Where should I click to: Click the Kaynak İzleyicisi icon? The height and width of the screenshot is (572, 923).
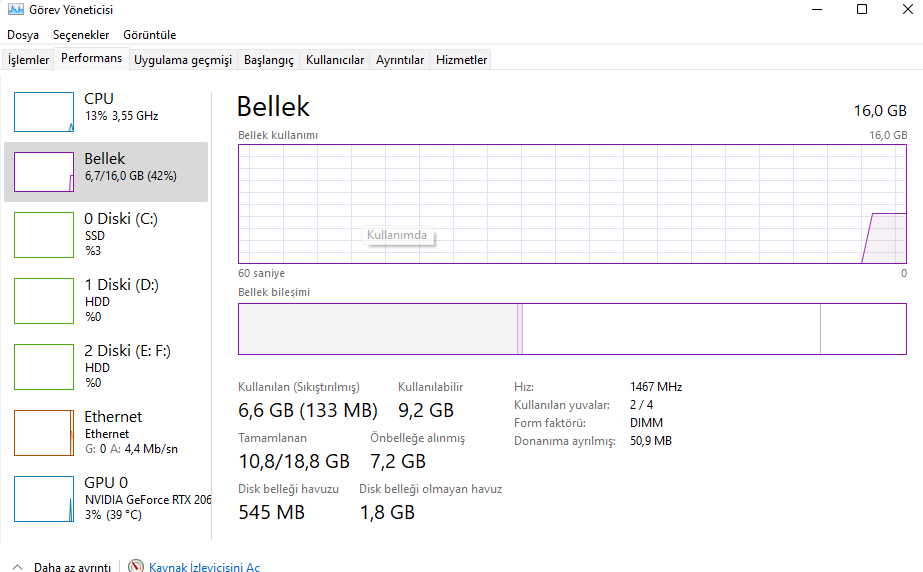click(136, 567)
